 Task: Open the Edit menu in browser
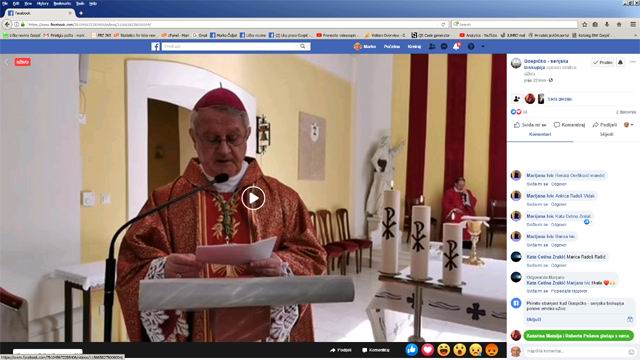point(16,3)
